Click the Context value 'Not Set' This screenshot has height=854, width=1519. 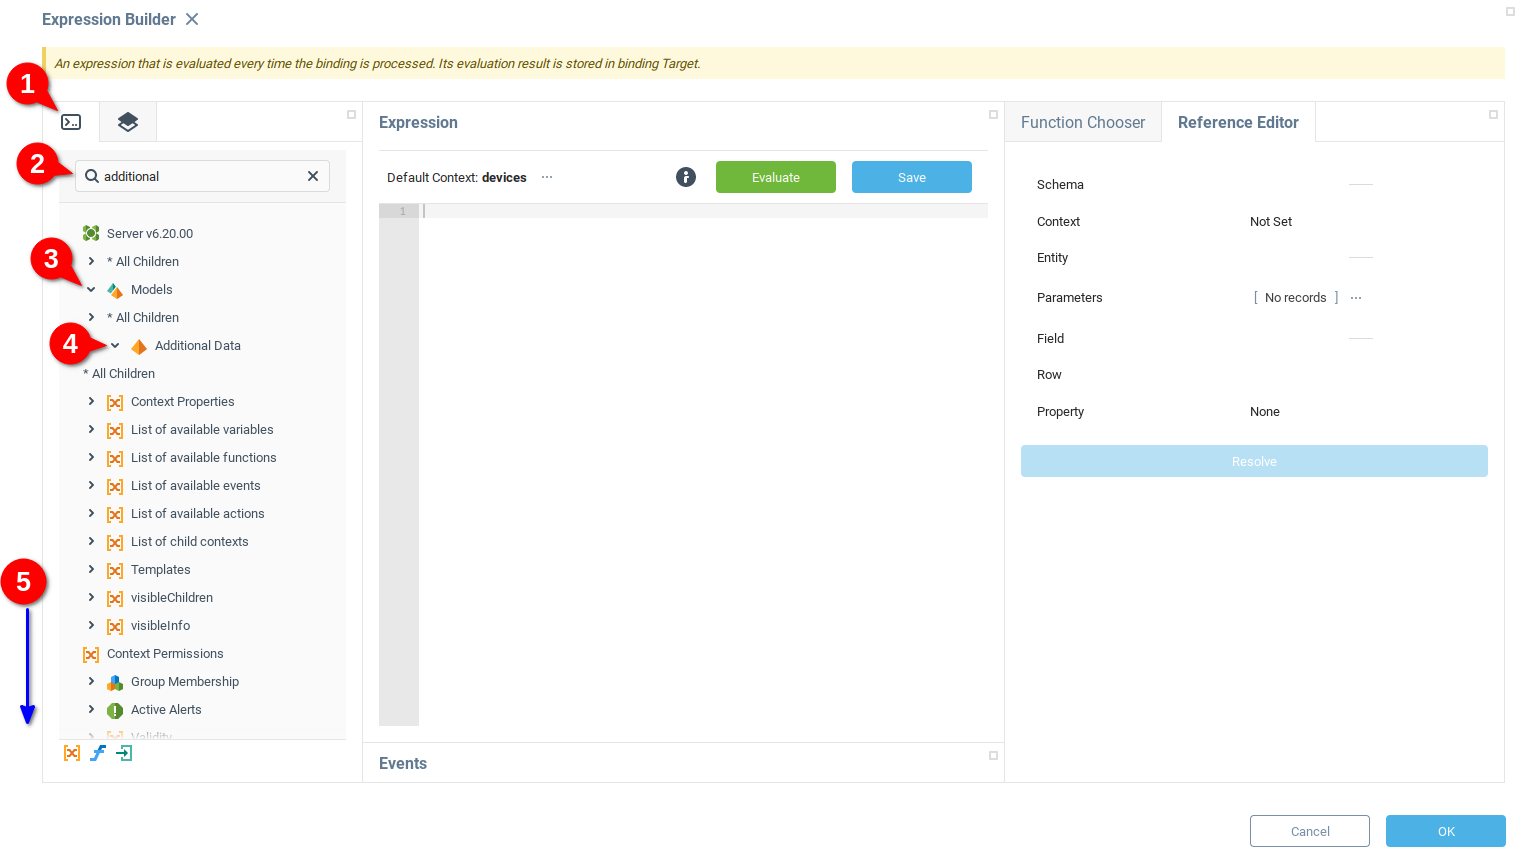tap(1271, 222)
